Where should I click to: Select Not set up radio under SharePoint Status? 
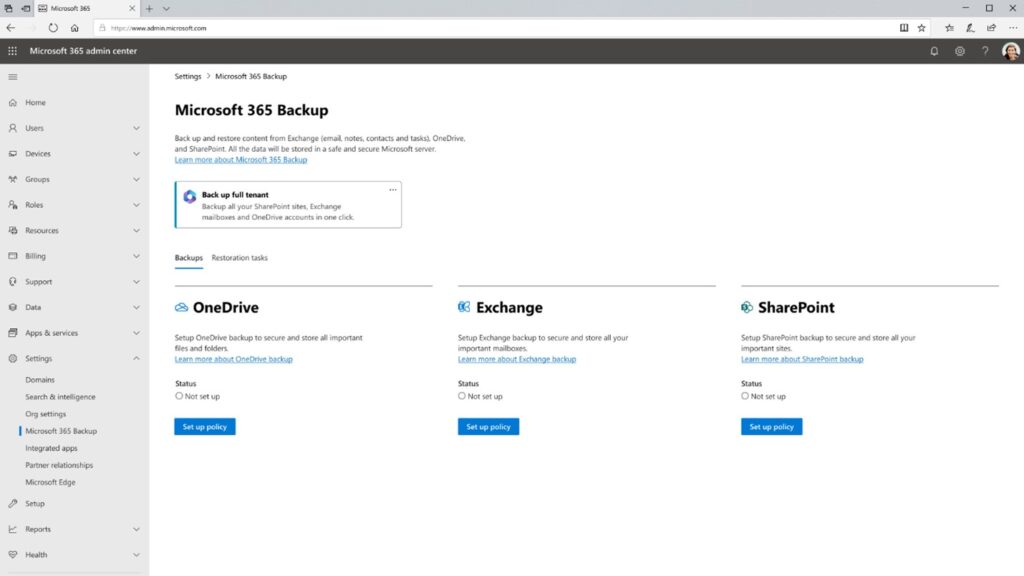(x=744, y=395)
